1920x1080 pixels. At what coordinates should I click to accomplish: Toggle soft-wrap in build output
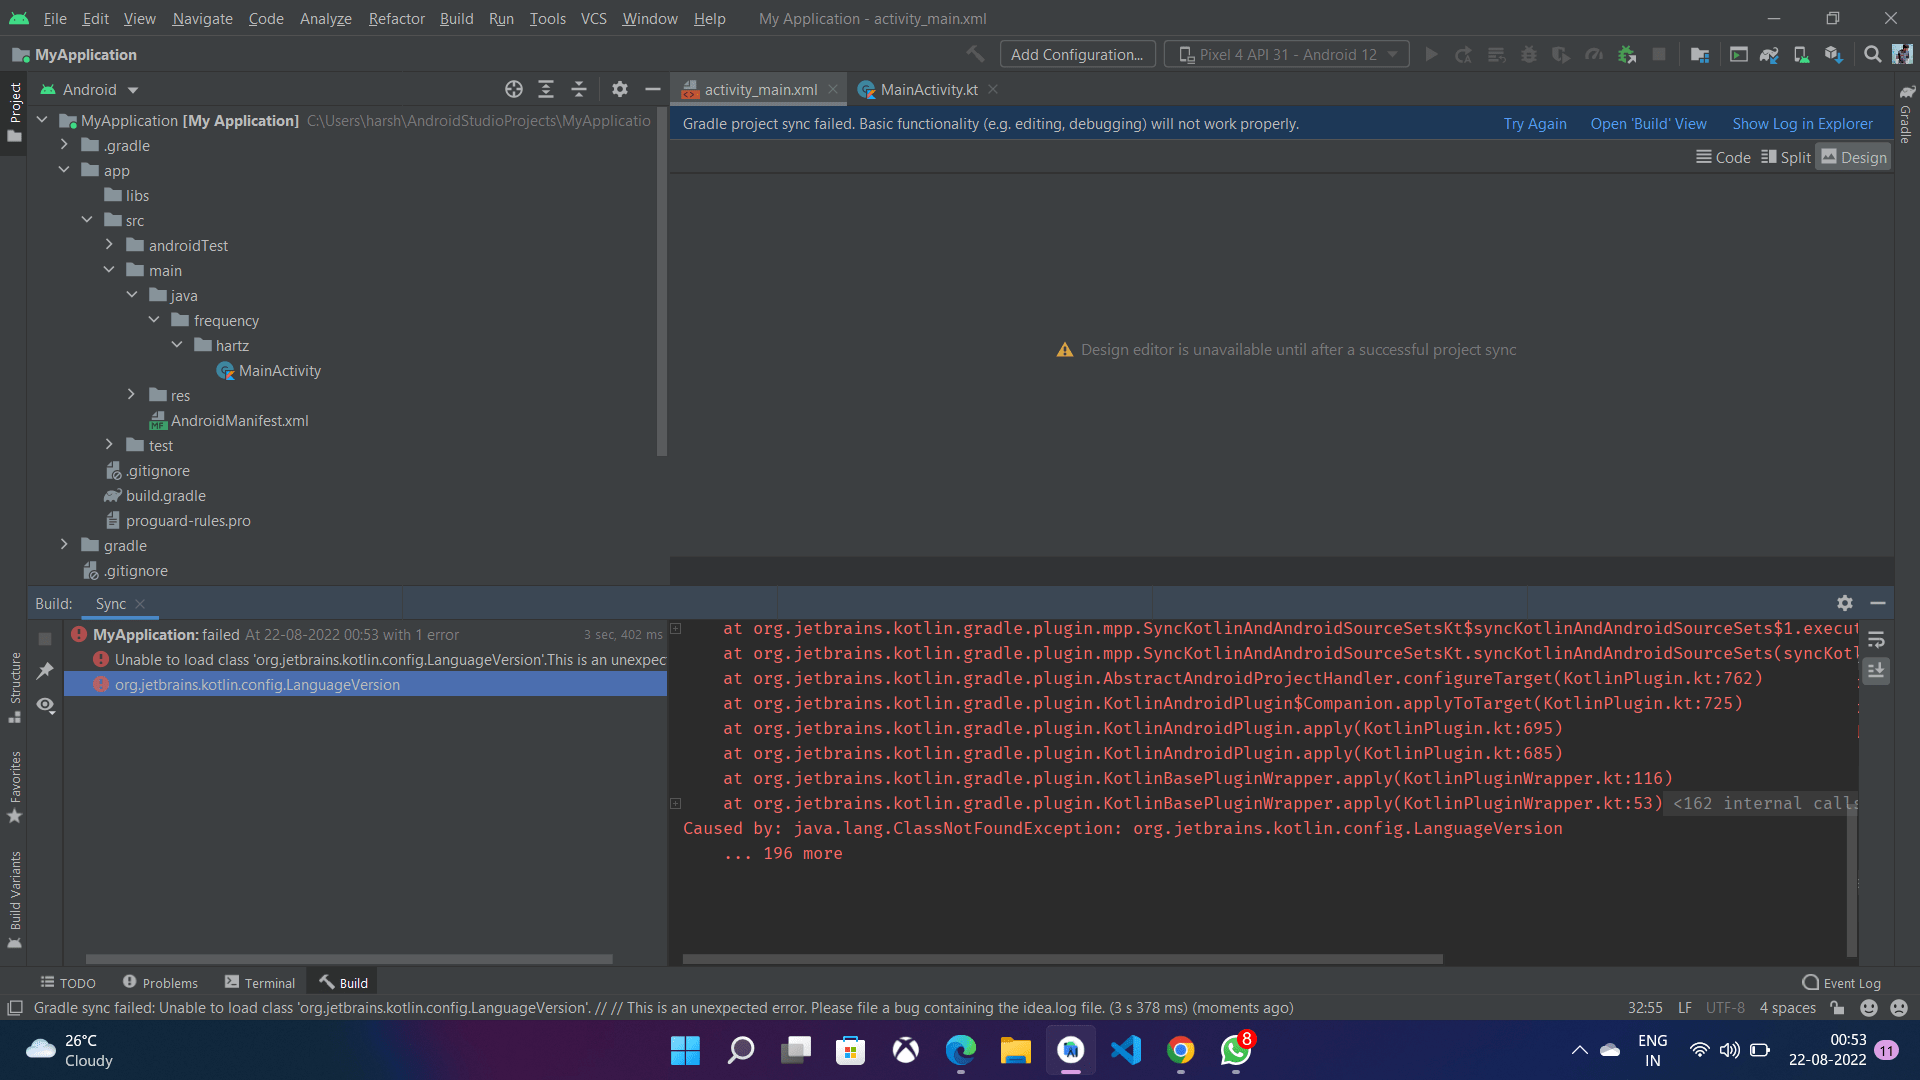1876,639
